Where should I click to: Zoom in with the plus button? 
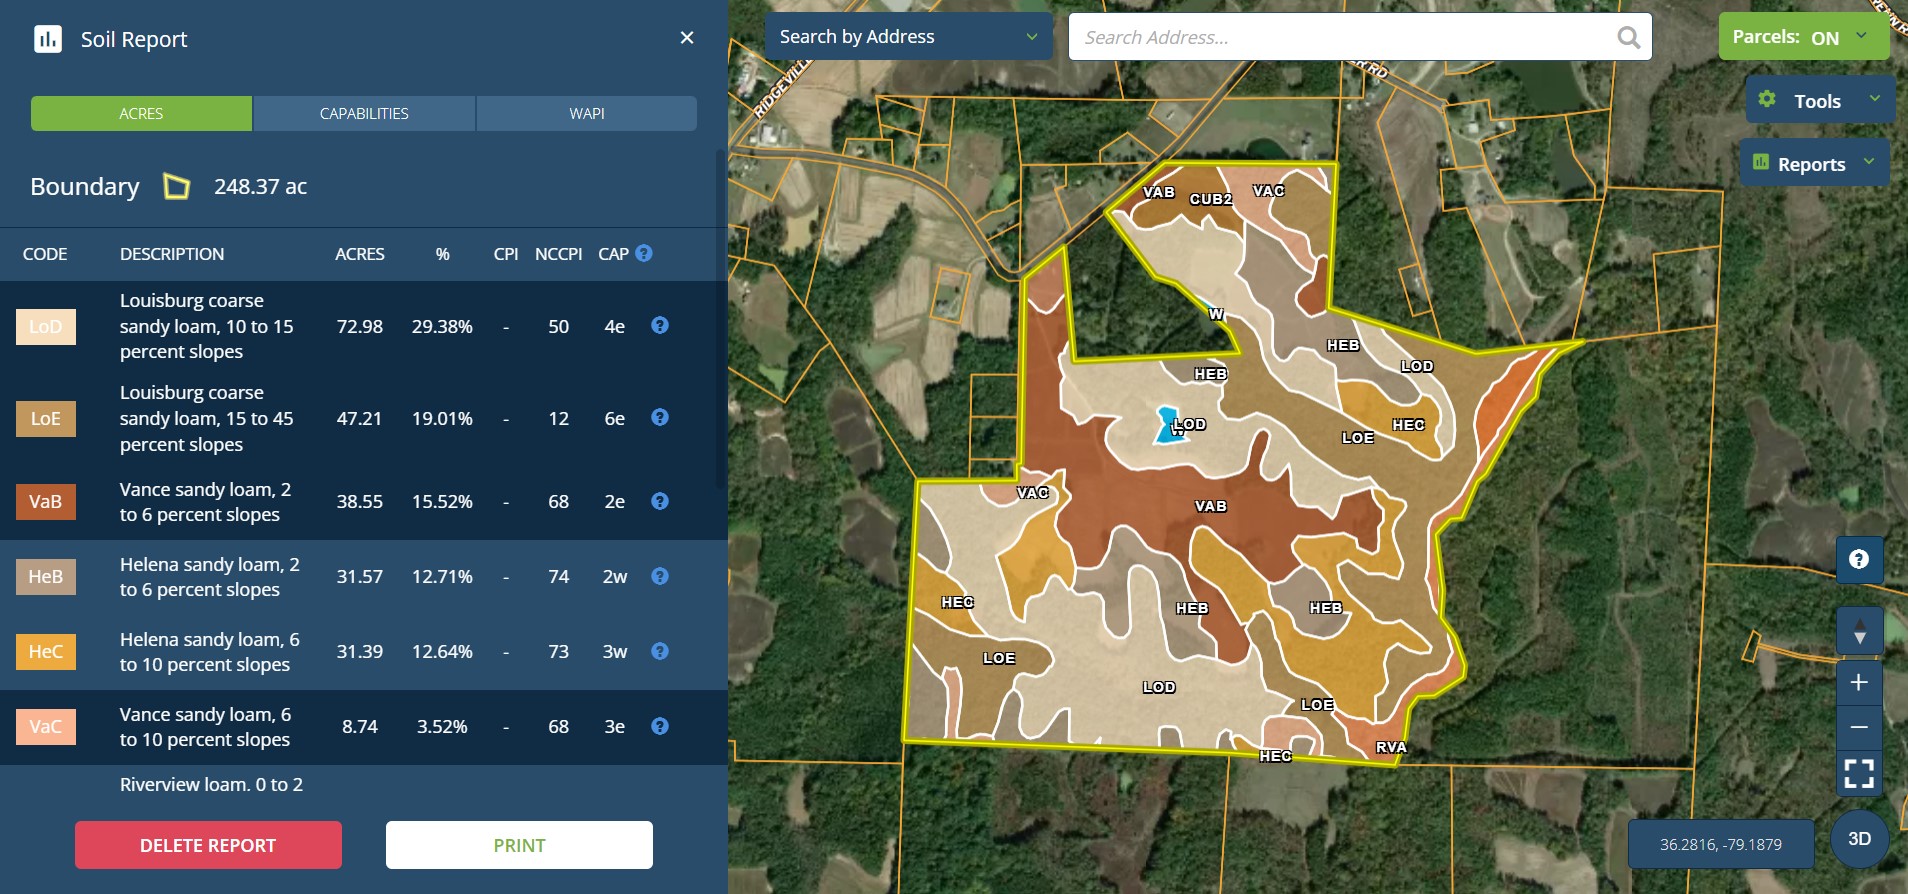click(x=1859, y=682)
